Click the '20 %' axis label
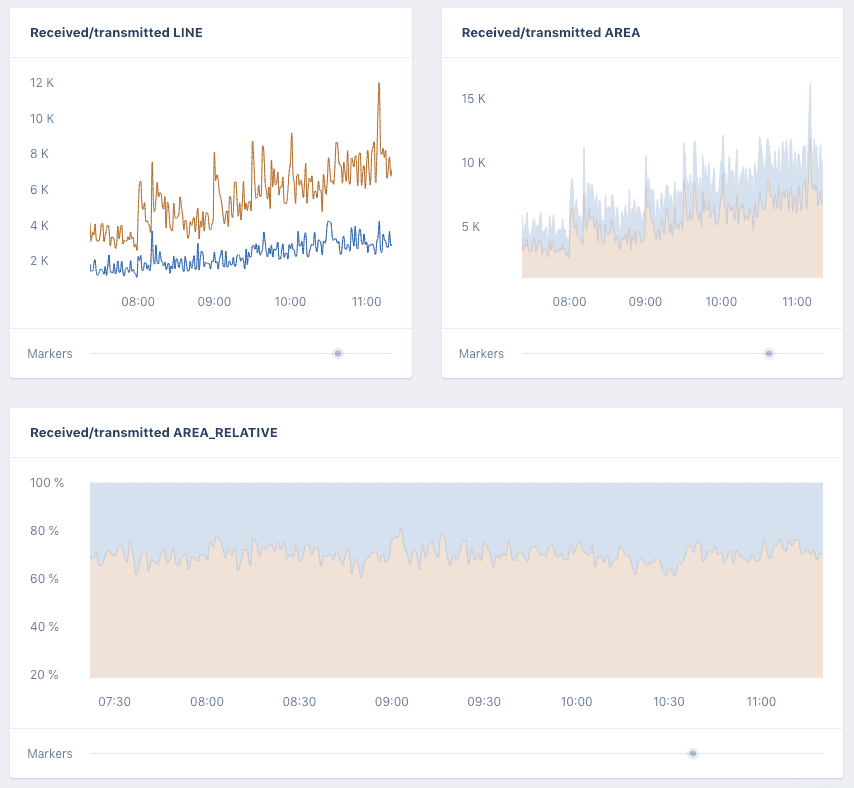This screenshot has width=854, height=788. [44, 674]
